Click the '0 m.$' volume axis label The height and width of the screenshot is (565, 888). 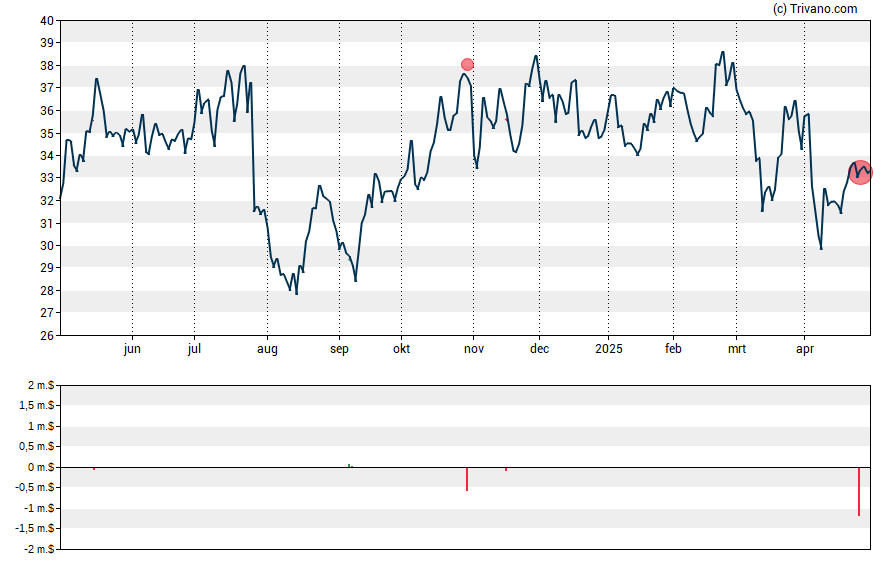point(41,467)
